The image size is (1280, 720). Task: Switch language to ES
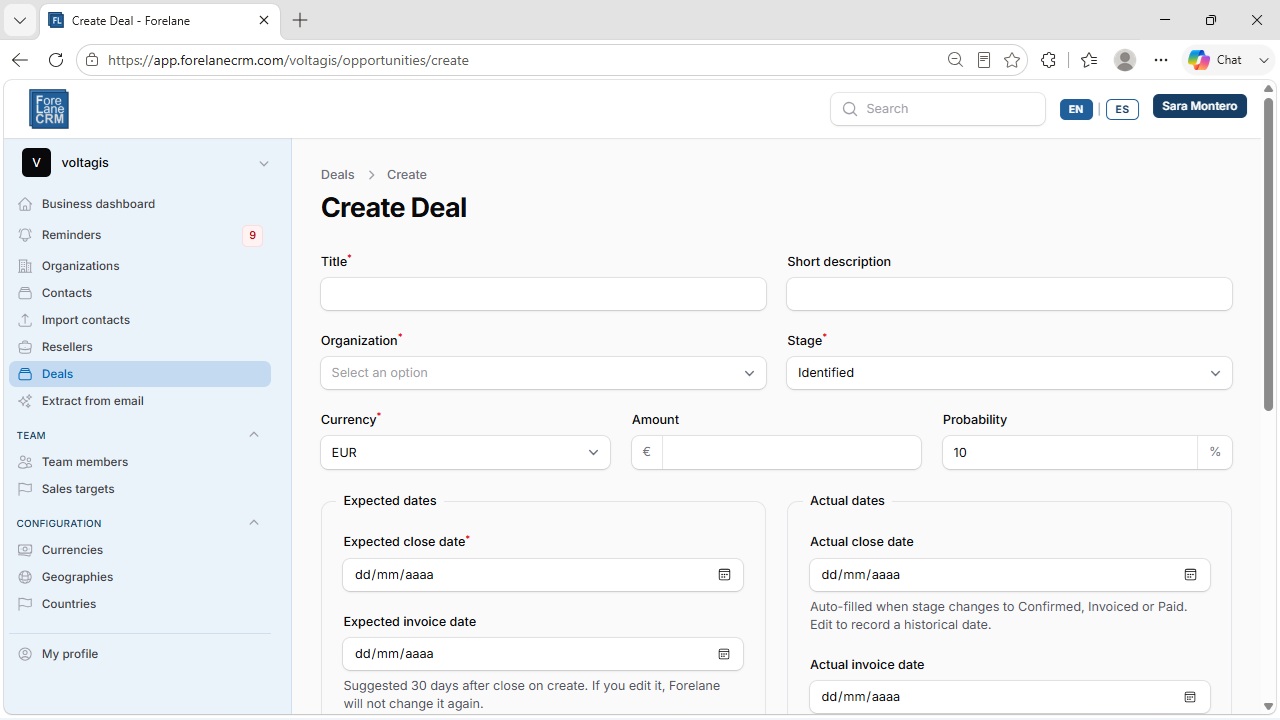point(1122,109)
